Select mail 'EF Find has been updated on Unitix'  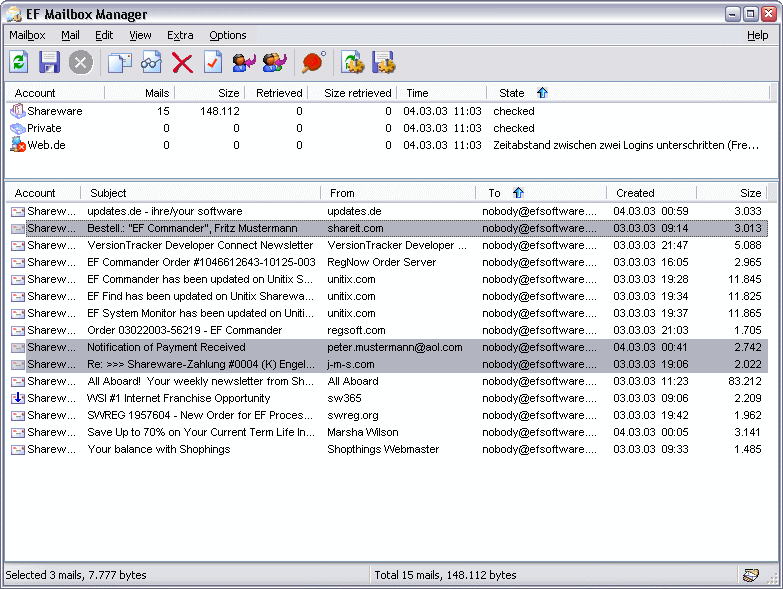point(387,296)
